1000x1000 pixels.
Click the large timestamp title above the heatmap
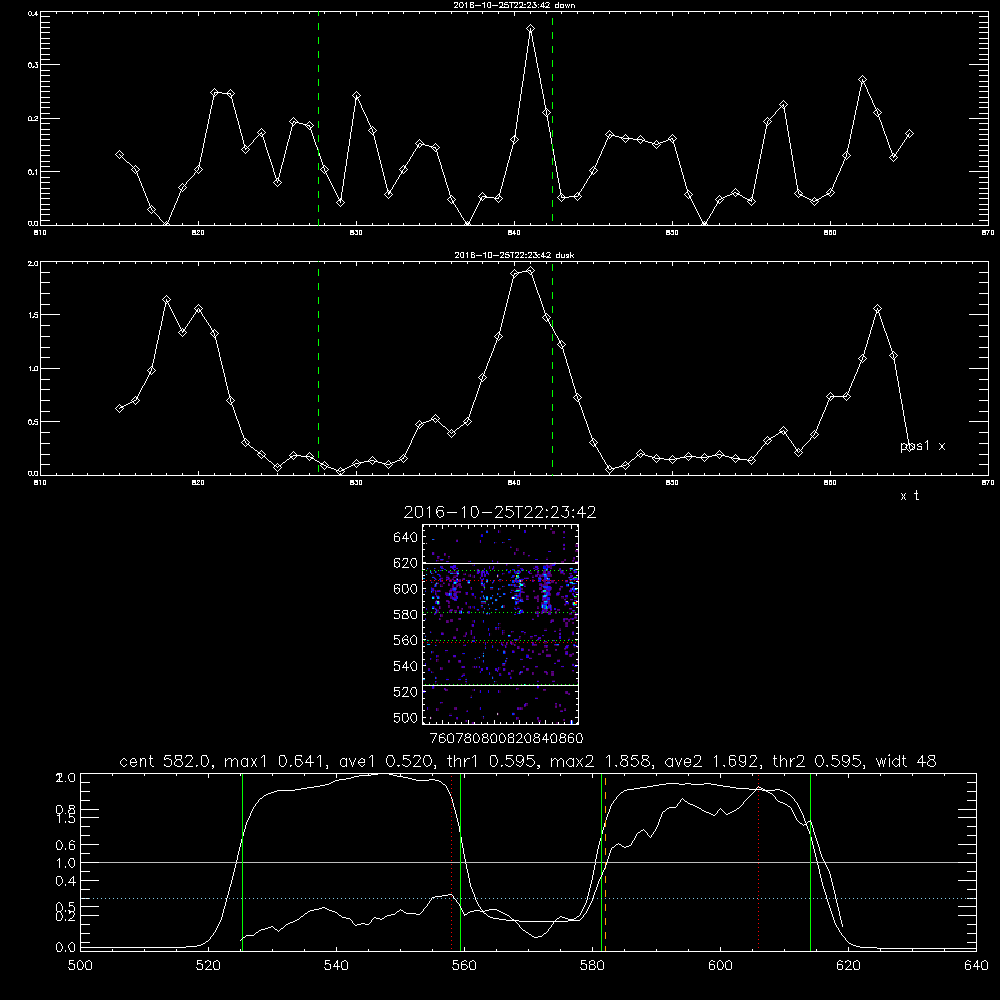click(500, 512)
